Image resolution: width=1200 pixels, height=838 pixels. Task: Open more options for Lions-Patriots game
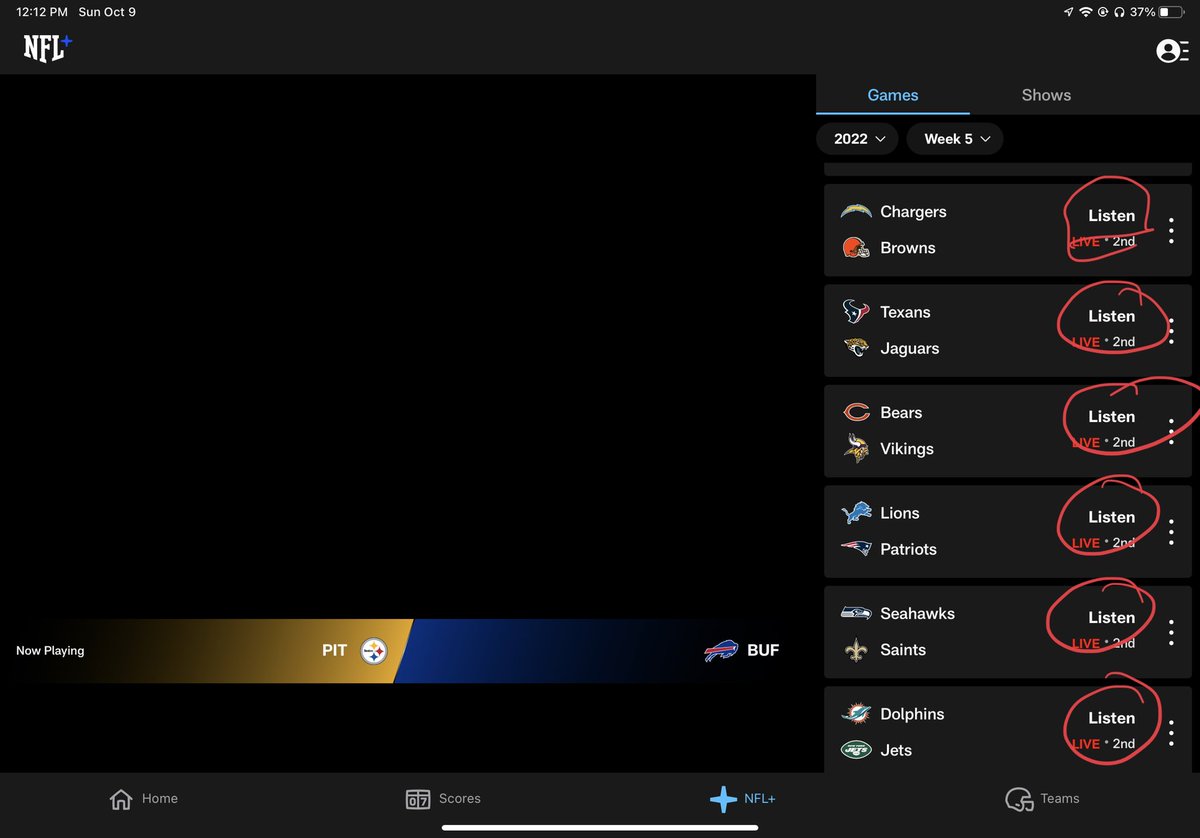click(1171, 532)
